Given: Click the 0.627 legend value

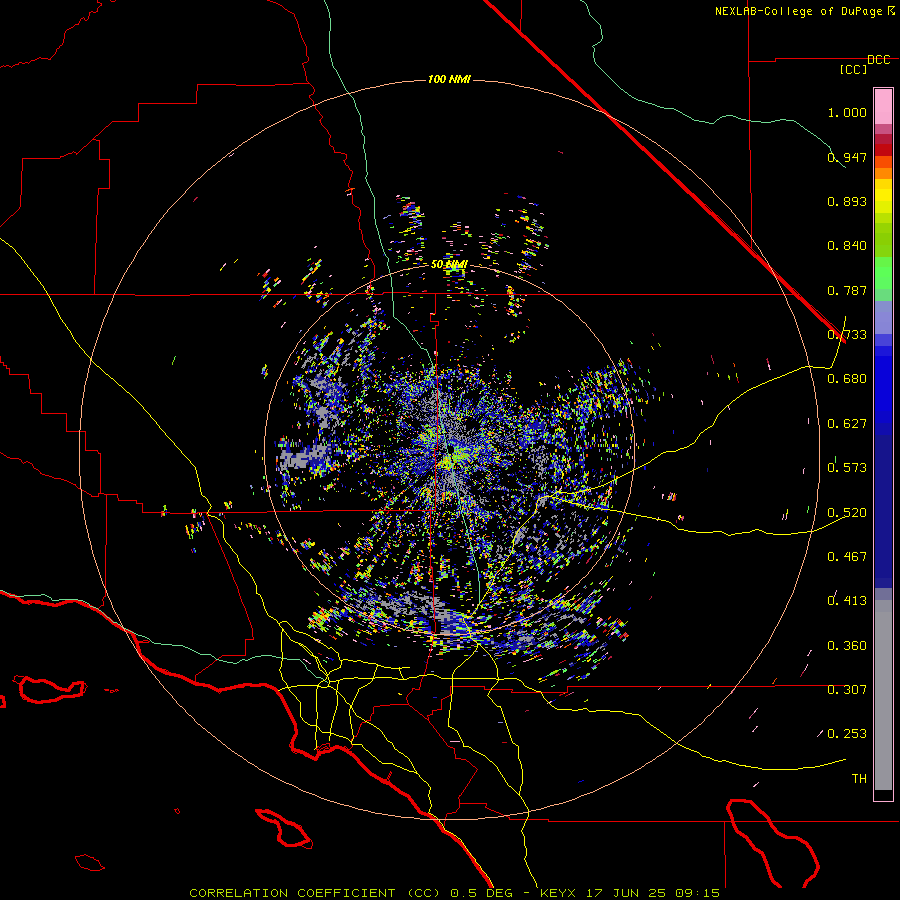Looking at the screenshot, I should pyautogui.click(x=847, y=424).
